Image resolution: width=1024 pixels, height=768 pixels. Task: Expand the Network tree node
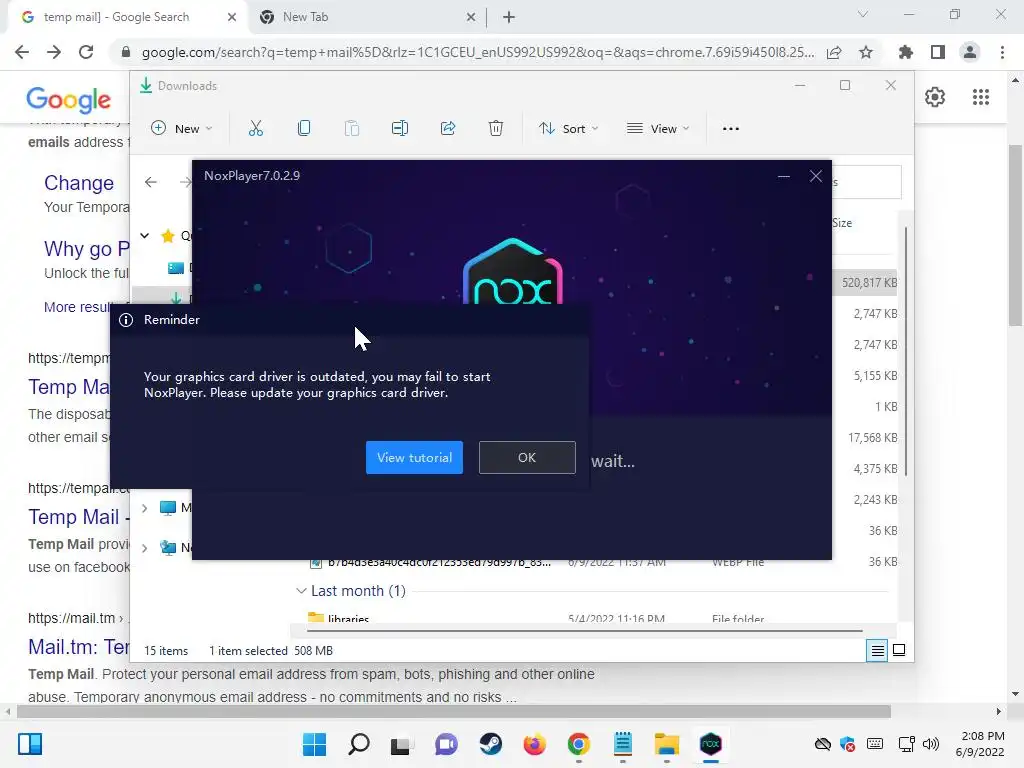(144, 547)
